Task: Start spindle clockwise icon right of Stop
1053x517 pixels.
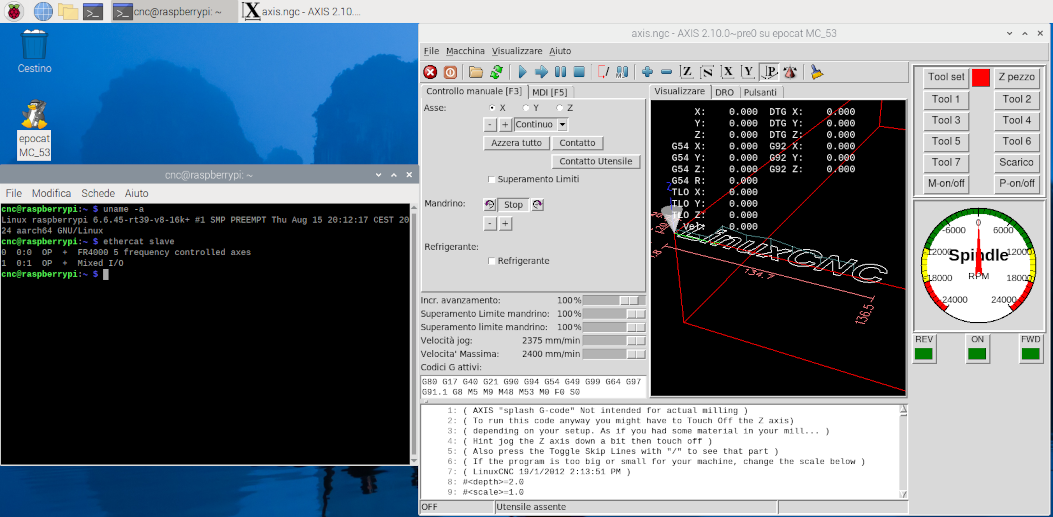Action: tap(537, 205)
